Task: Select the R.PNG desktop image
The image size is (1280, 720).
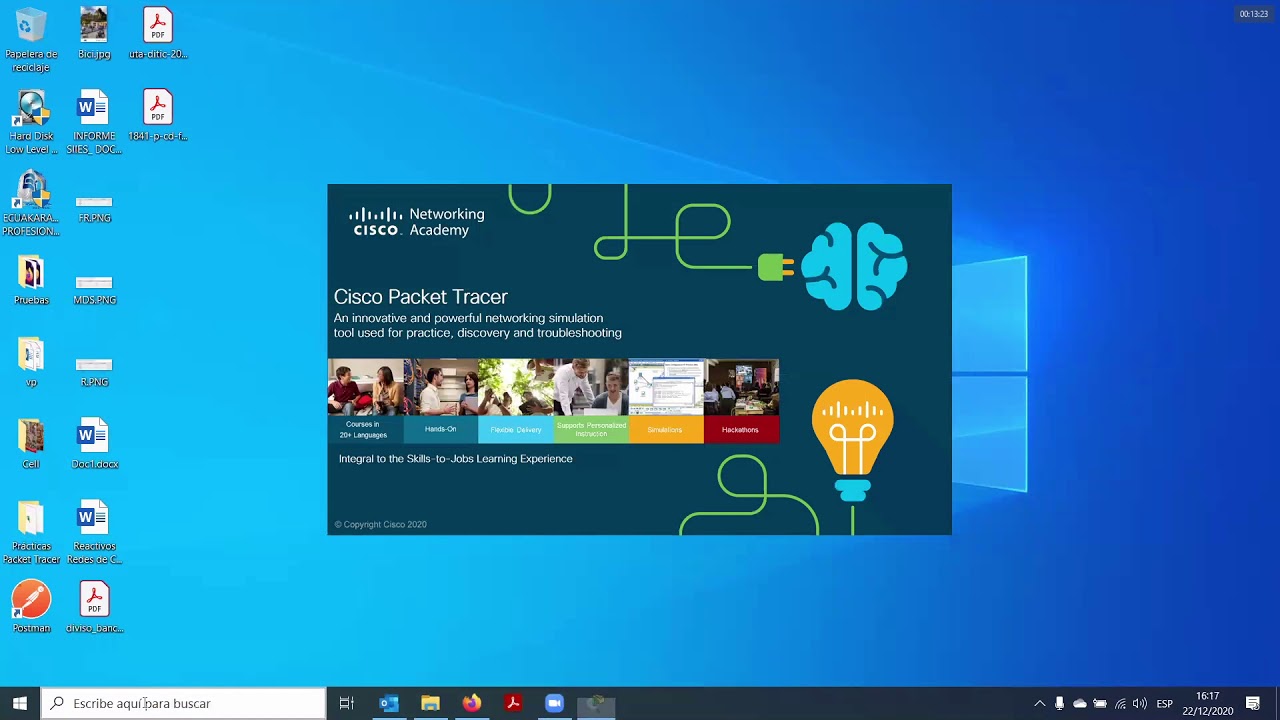Action: pos(94,371)
